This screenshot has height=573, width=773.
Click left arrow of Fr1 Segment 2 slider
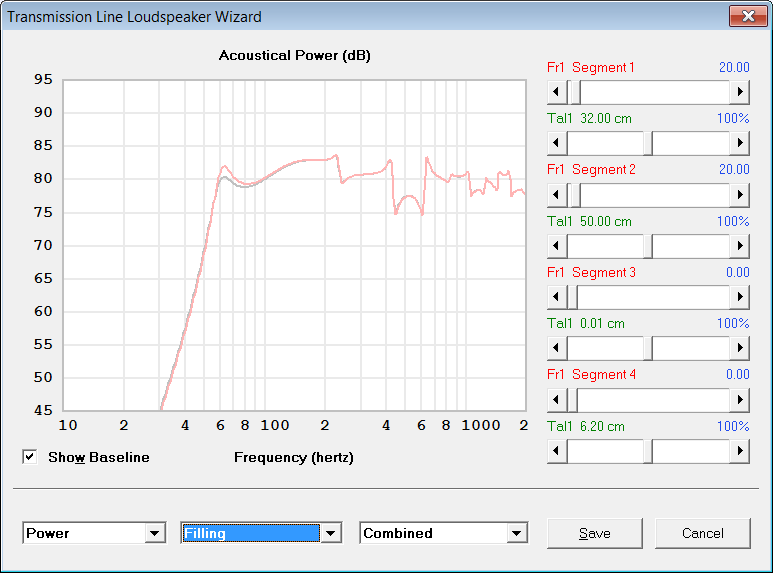coord(557,195)
